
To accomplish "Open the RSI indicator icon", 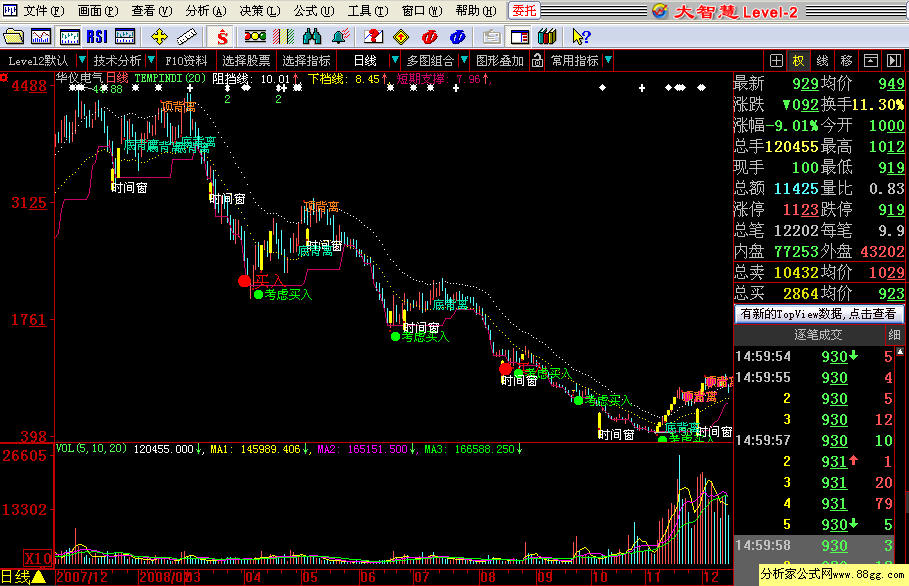I will click(x=97, y=37).
